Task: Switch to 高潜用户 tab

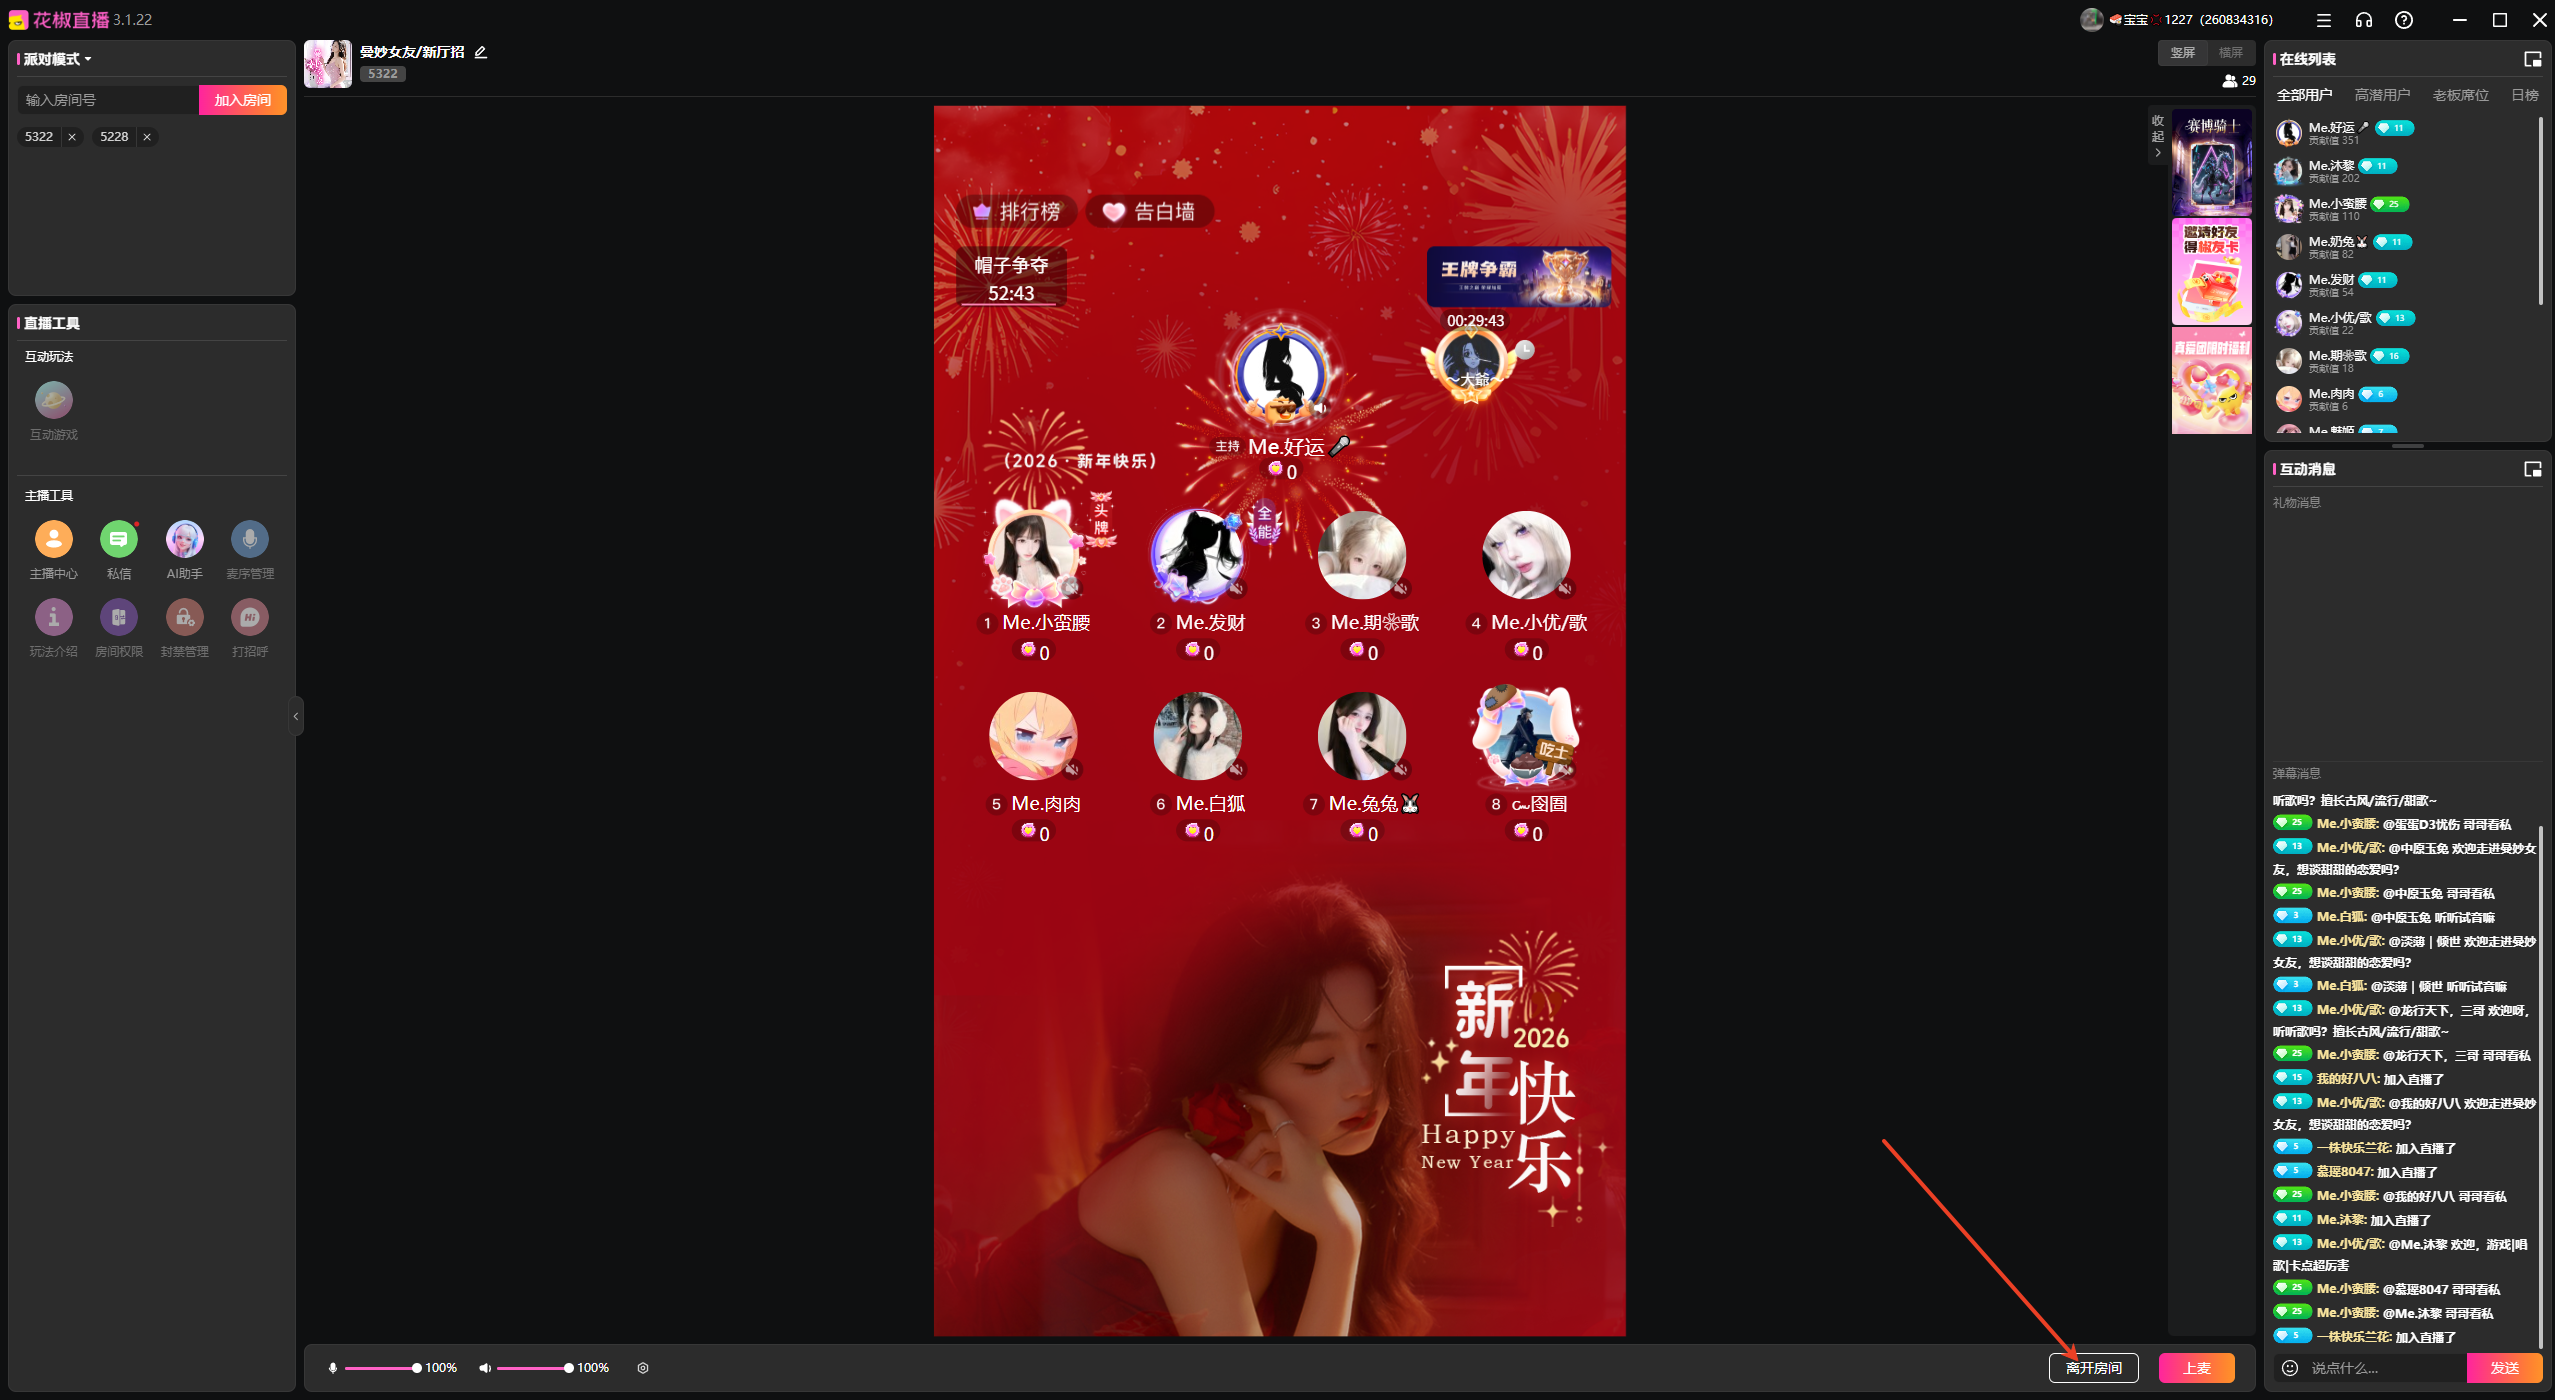Action: 2381,95
